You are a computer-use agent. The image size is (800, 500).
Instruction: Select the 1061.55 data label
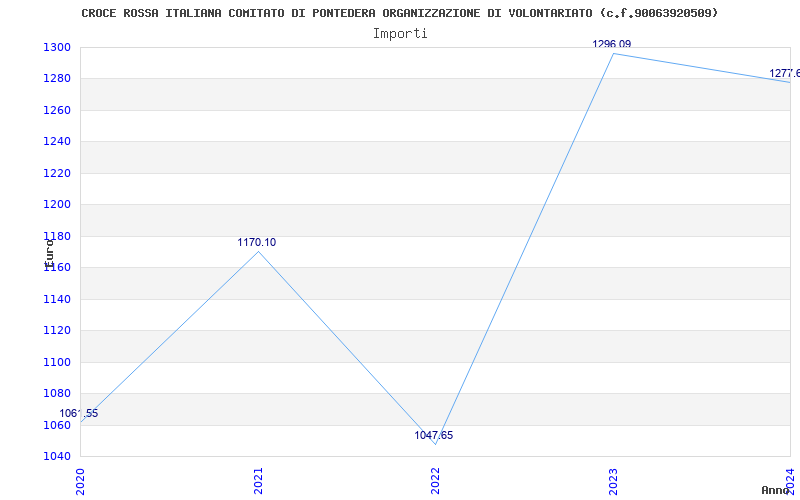pos(79,413)
